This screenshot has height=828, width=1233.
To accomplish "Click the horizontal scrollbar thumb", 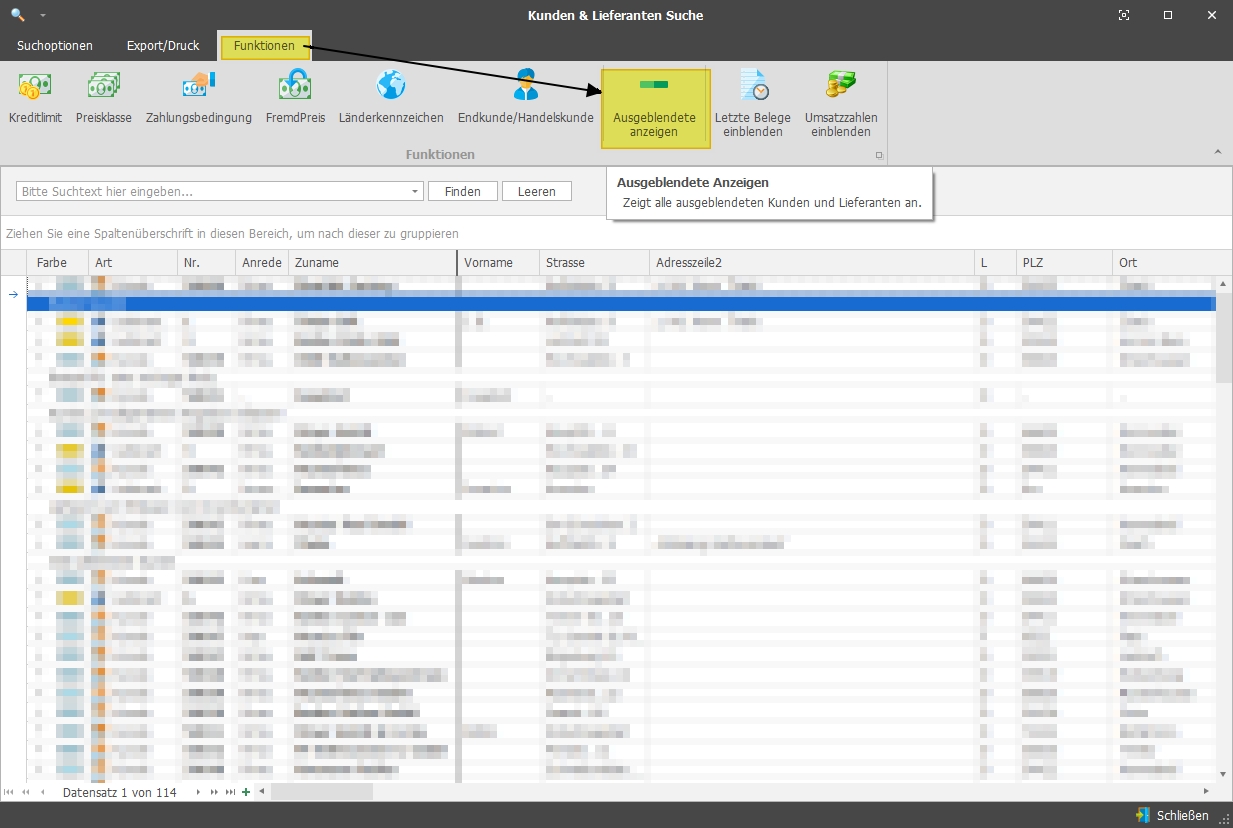I will (x=321, y=792).
